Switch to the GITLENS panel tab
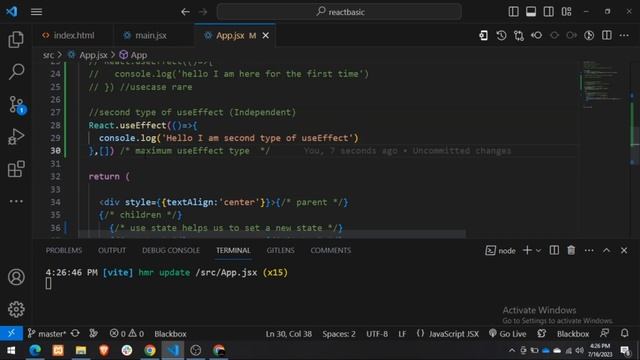 280,251
